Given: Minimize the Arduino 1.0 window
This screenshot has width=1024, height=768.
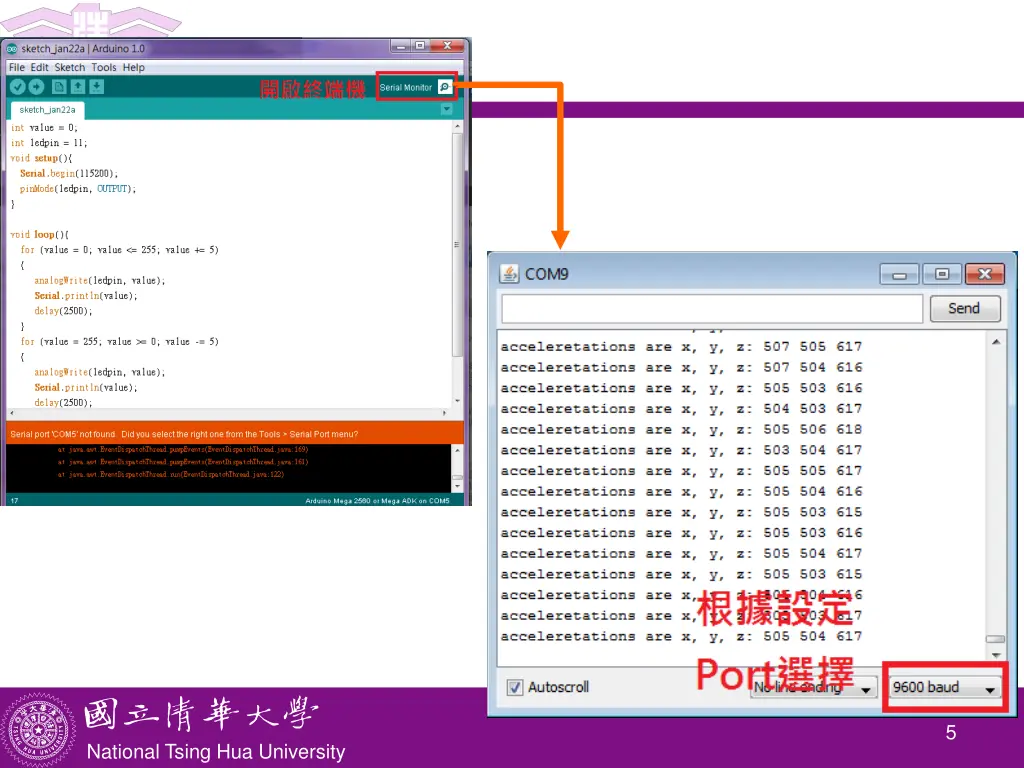Looking at the screenshot, I should [401, 46].
